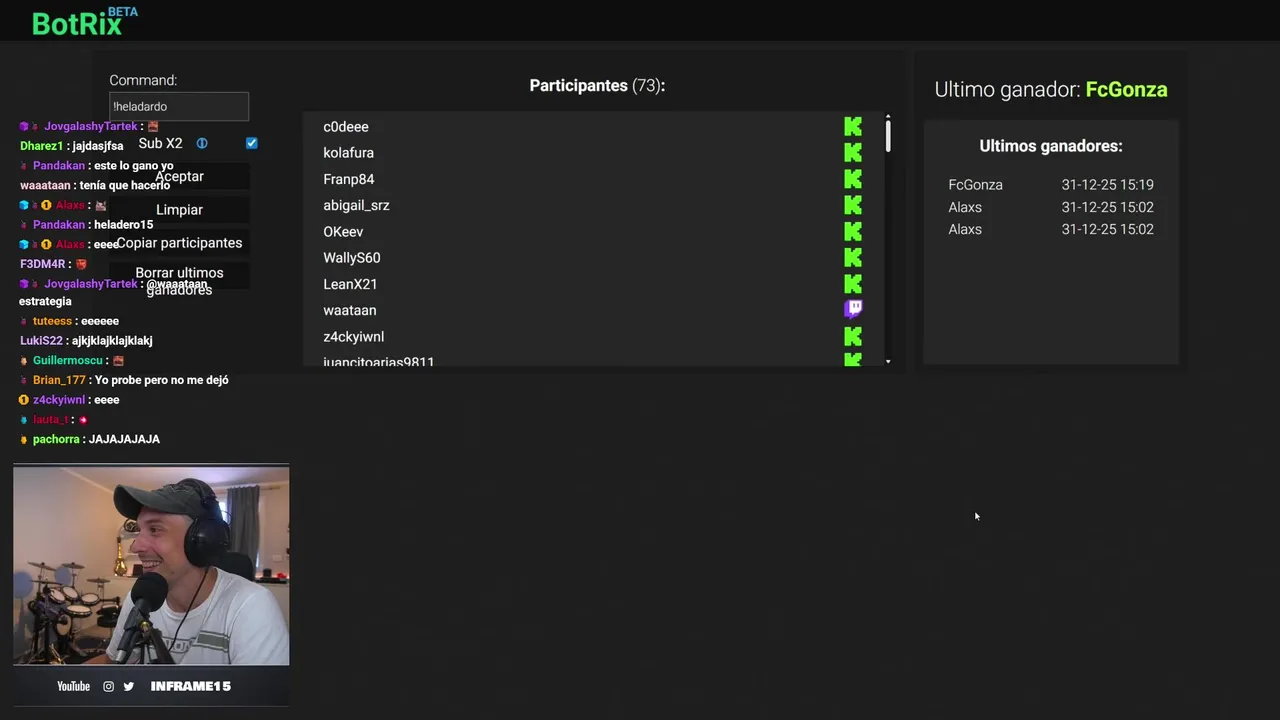This screenshot has height=720, width=1280.
Task: Click the Limpiar button
Action: pos(179,210)
